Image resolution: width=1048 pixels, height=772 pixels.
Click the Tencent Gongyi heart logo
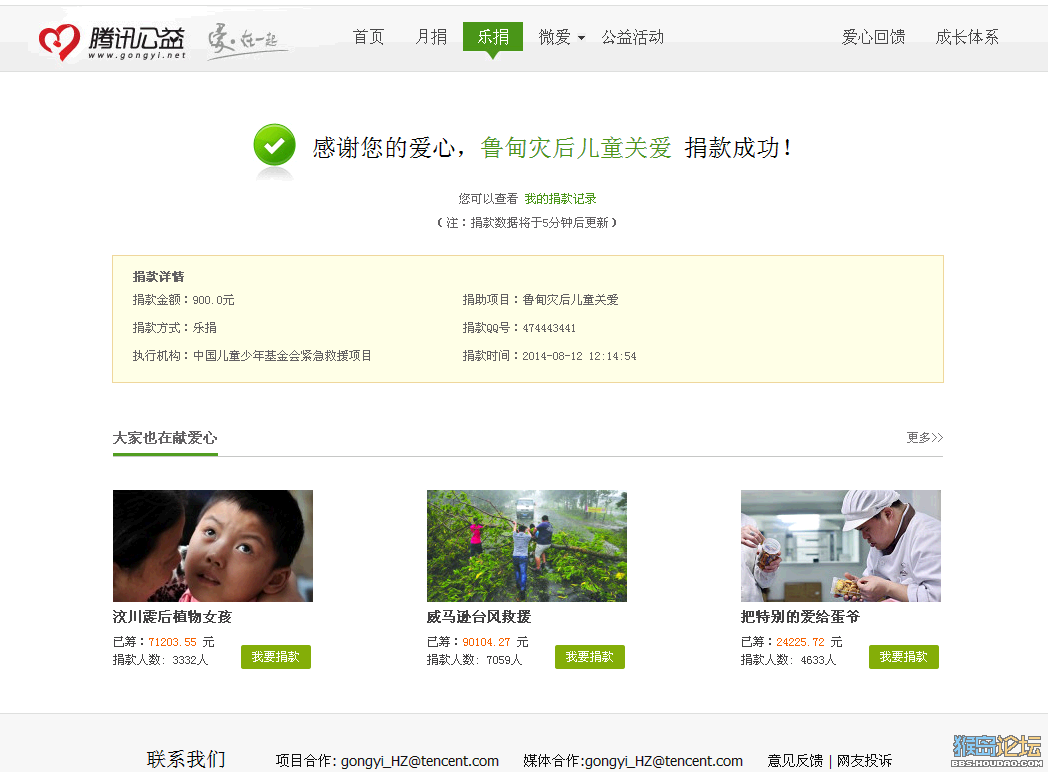coord(59,42)
